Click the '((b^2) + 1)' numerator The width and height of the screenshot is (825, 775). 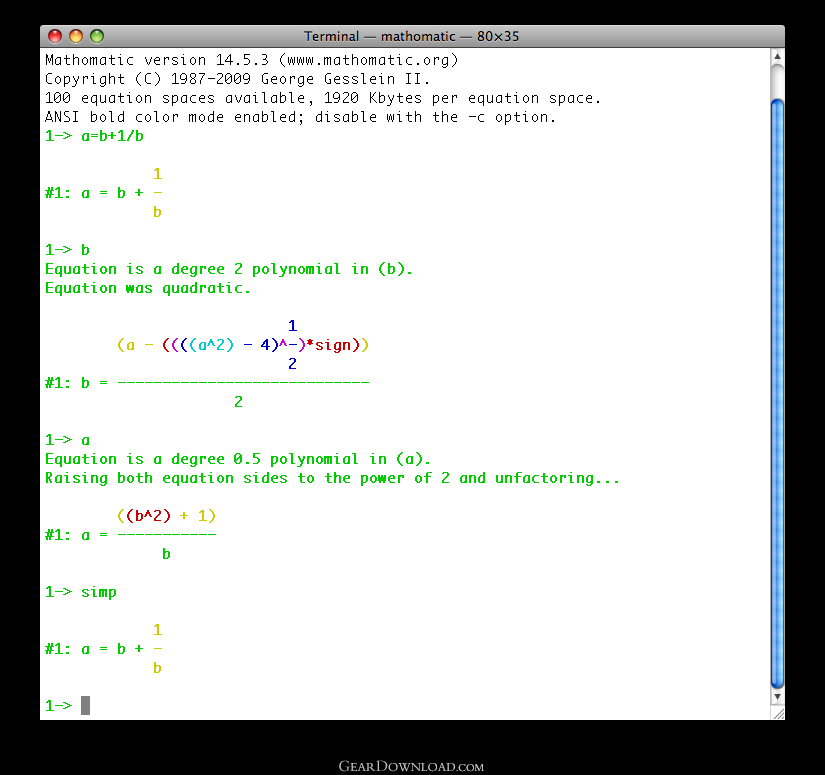[x=166, y=516]
